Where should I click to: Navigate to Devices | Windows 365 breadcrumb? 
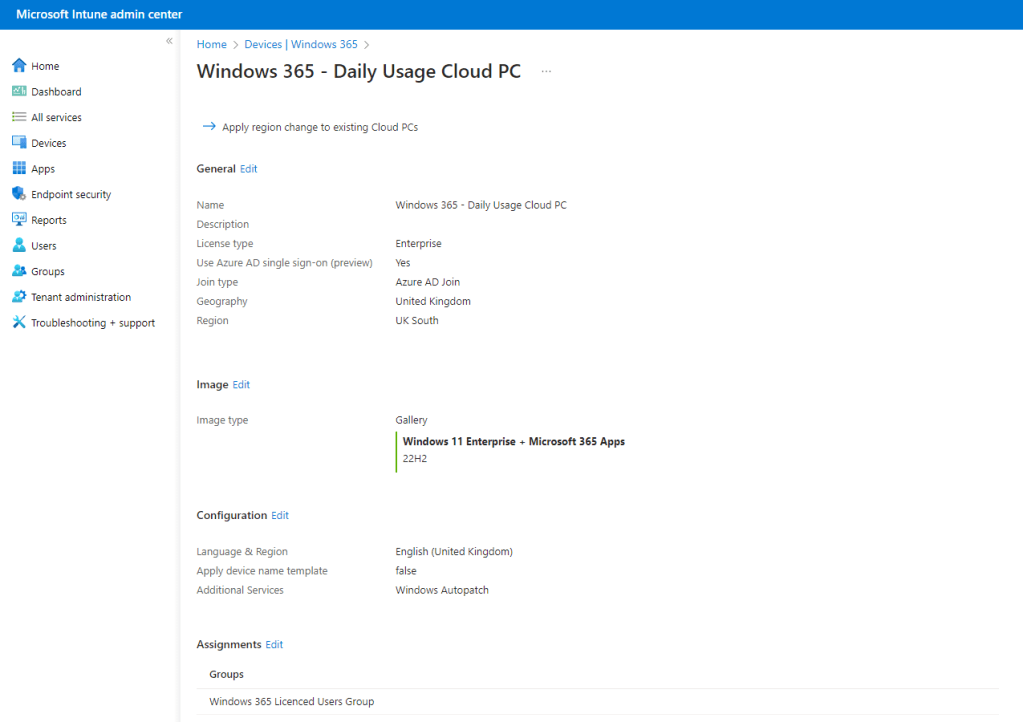pyautogui.click(x=300, y=45)
